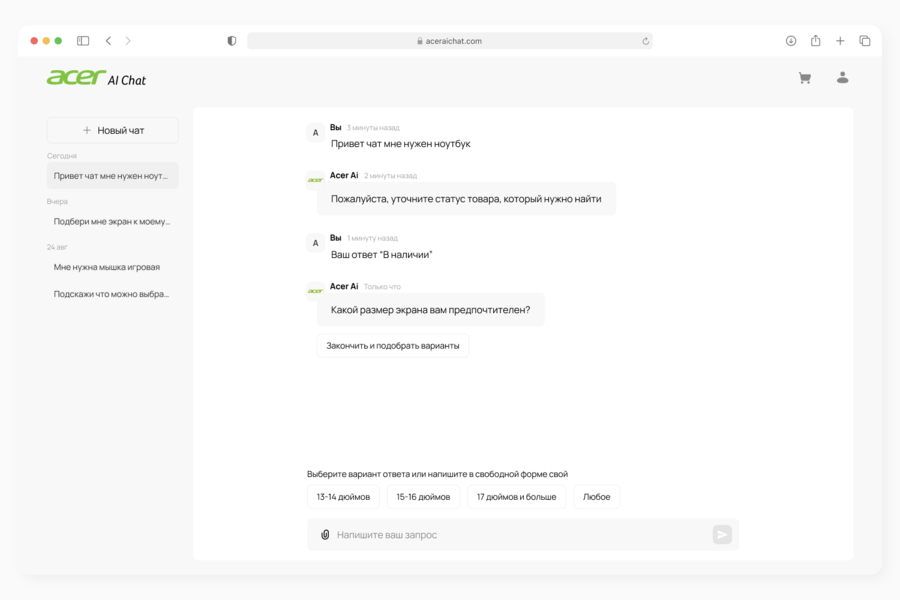Click the '2 минуты назад' timestamp
The height and width of the screenshot is (600, 900).
[x=390, y=176]
